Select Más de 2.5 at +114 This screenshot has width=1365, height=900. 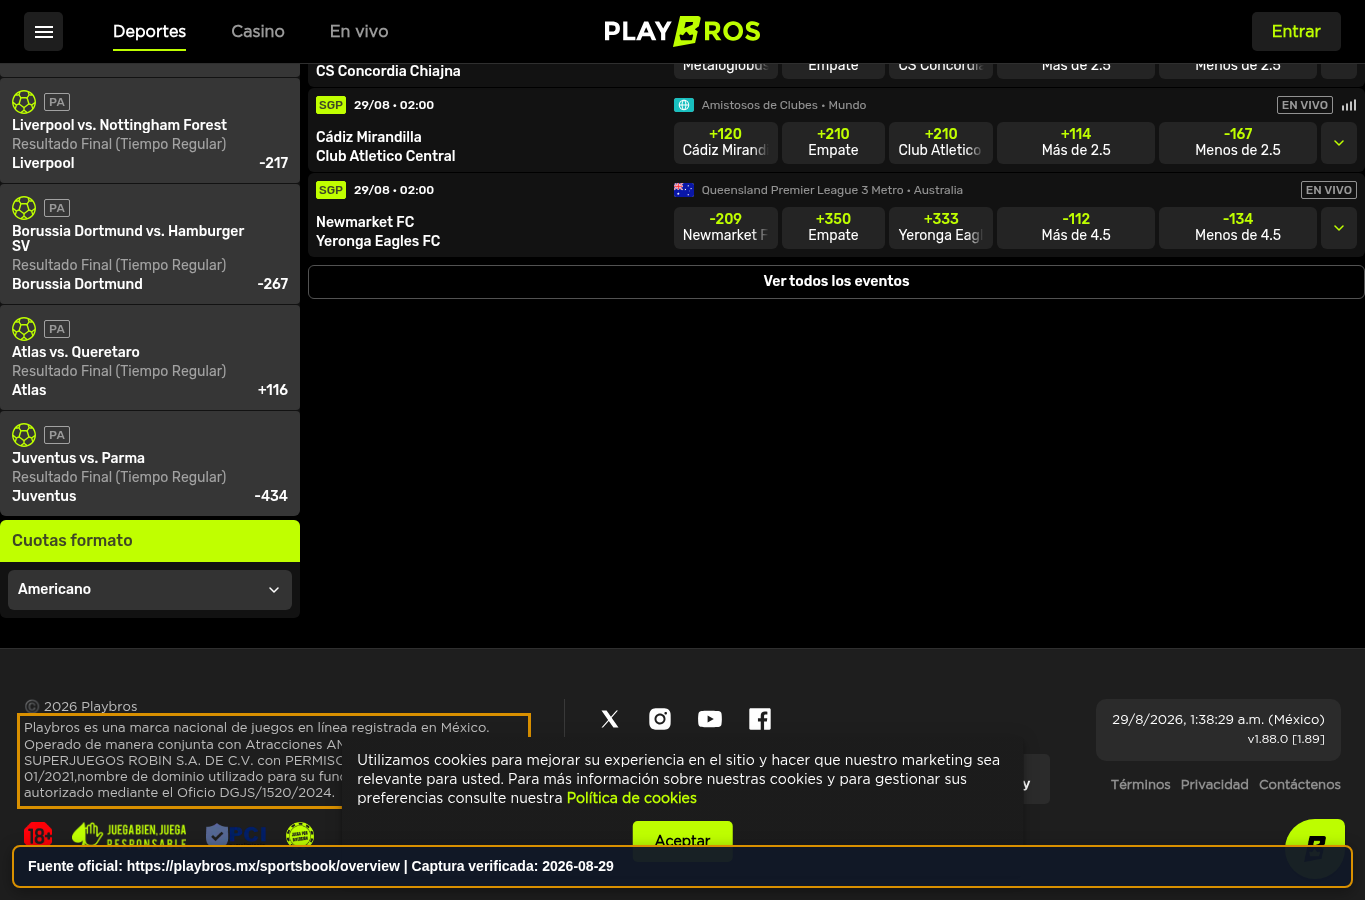[x=1076, y=143]
